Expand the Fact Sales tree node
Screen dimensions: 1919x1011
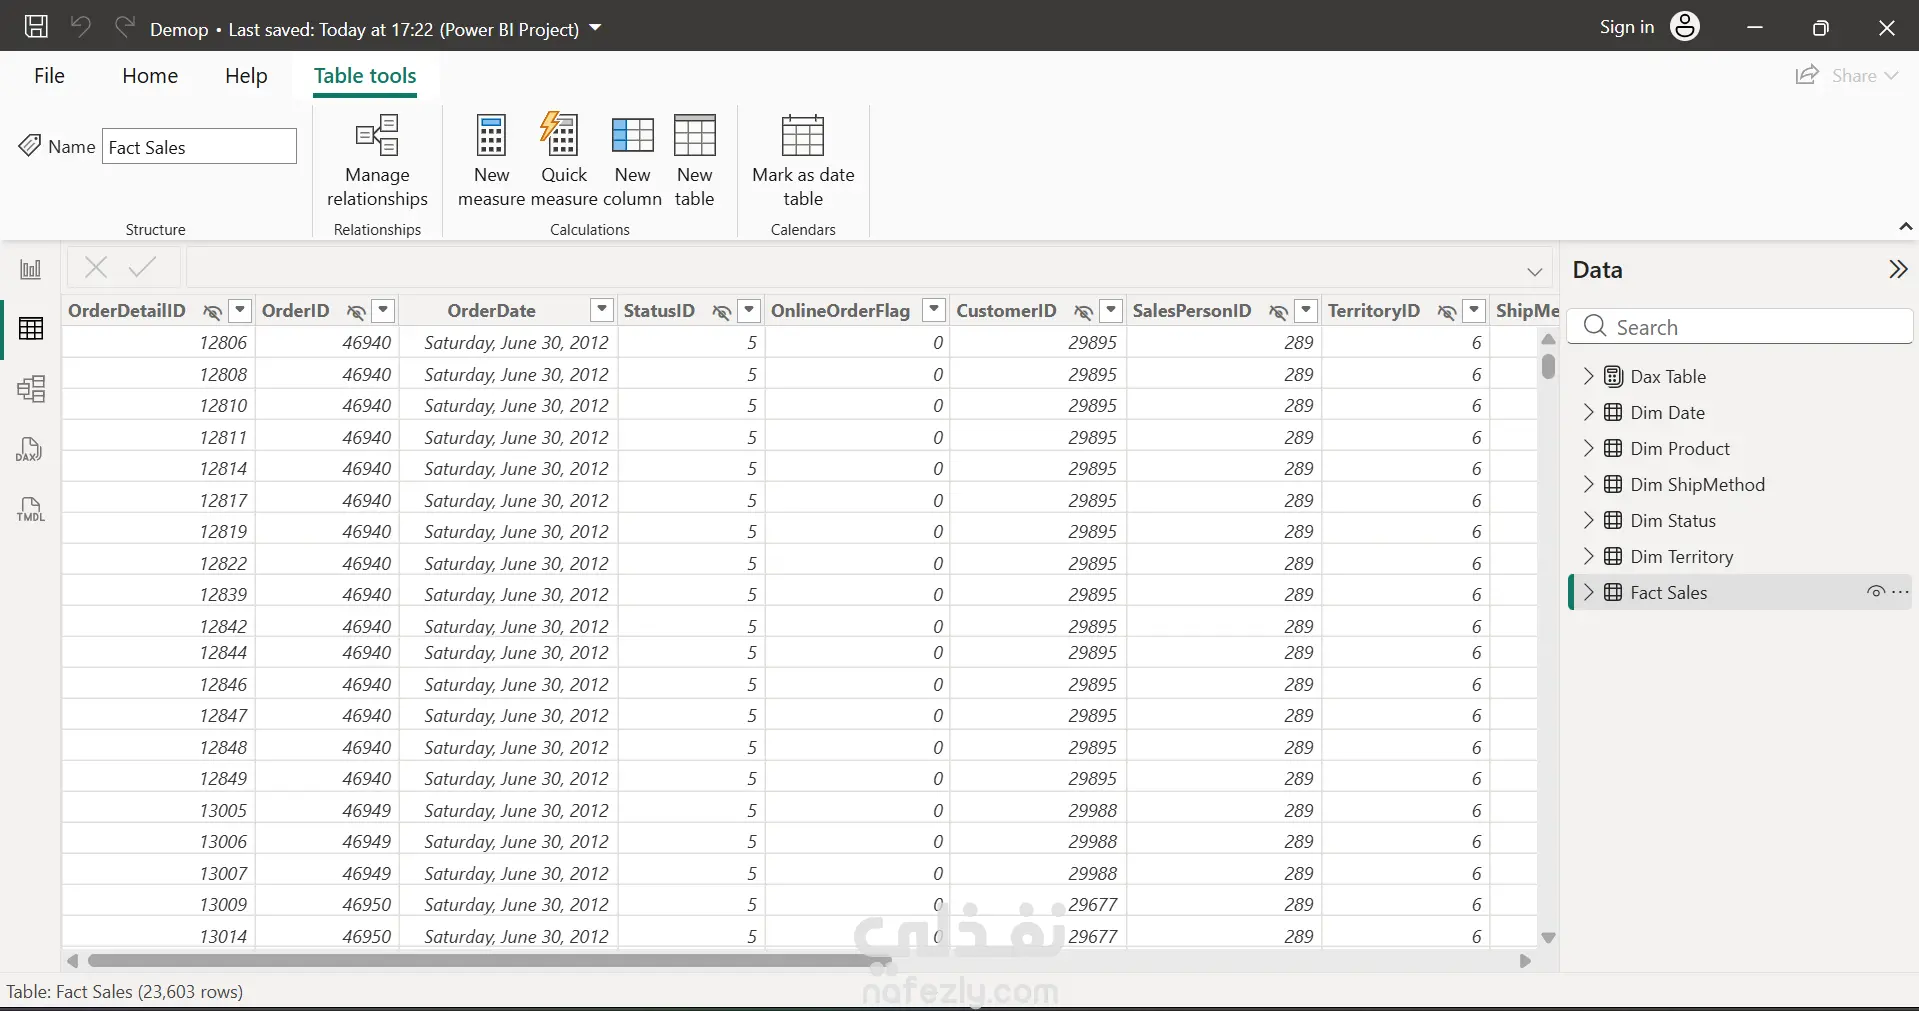[1588, 593]
